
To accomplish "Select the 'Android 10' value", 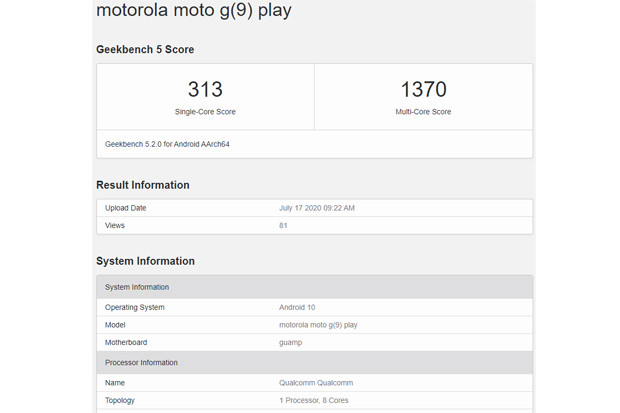I will click(x=297, y=307).
